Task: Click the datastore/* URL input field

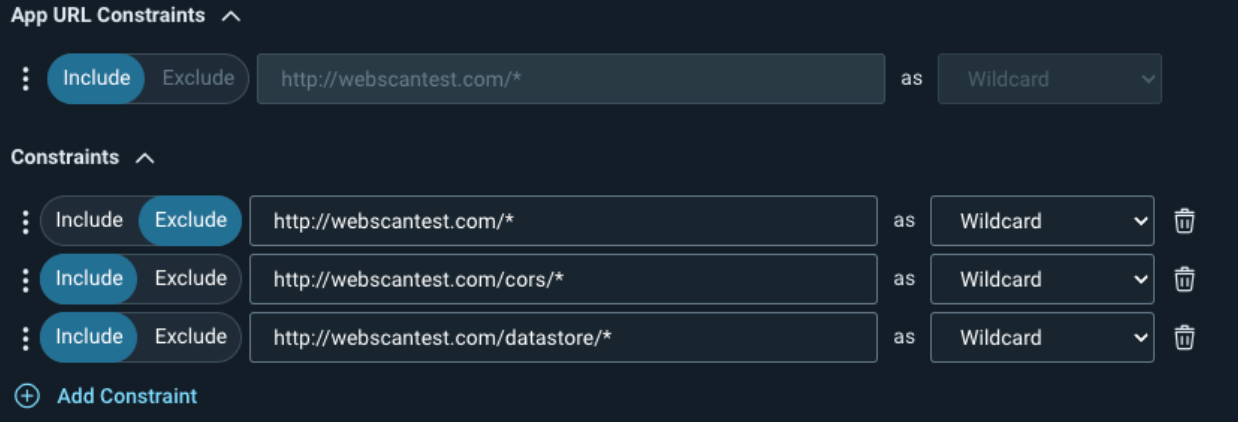Action: pos(563,338)
